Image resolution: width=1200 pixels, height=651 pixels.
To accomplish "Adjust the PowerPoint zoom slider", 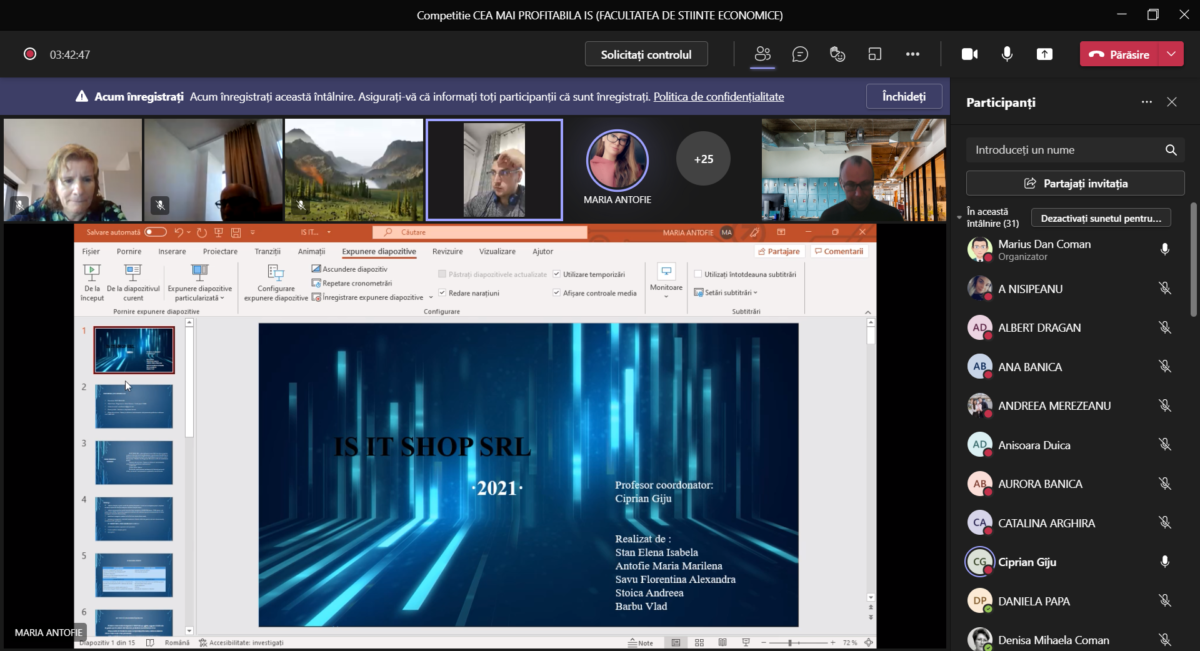I will [x=790, y=642].
